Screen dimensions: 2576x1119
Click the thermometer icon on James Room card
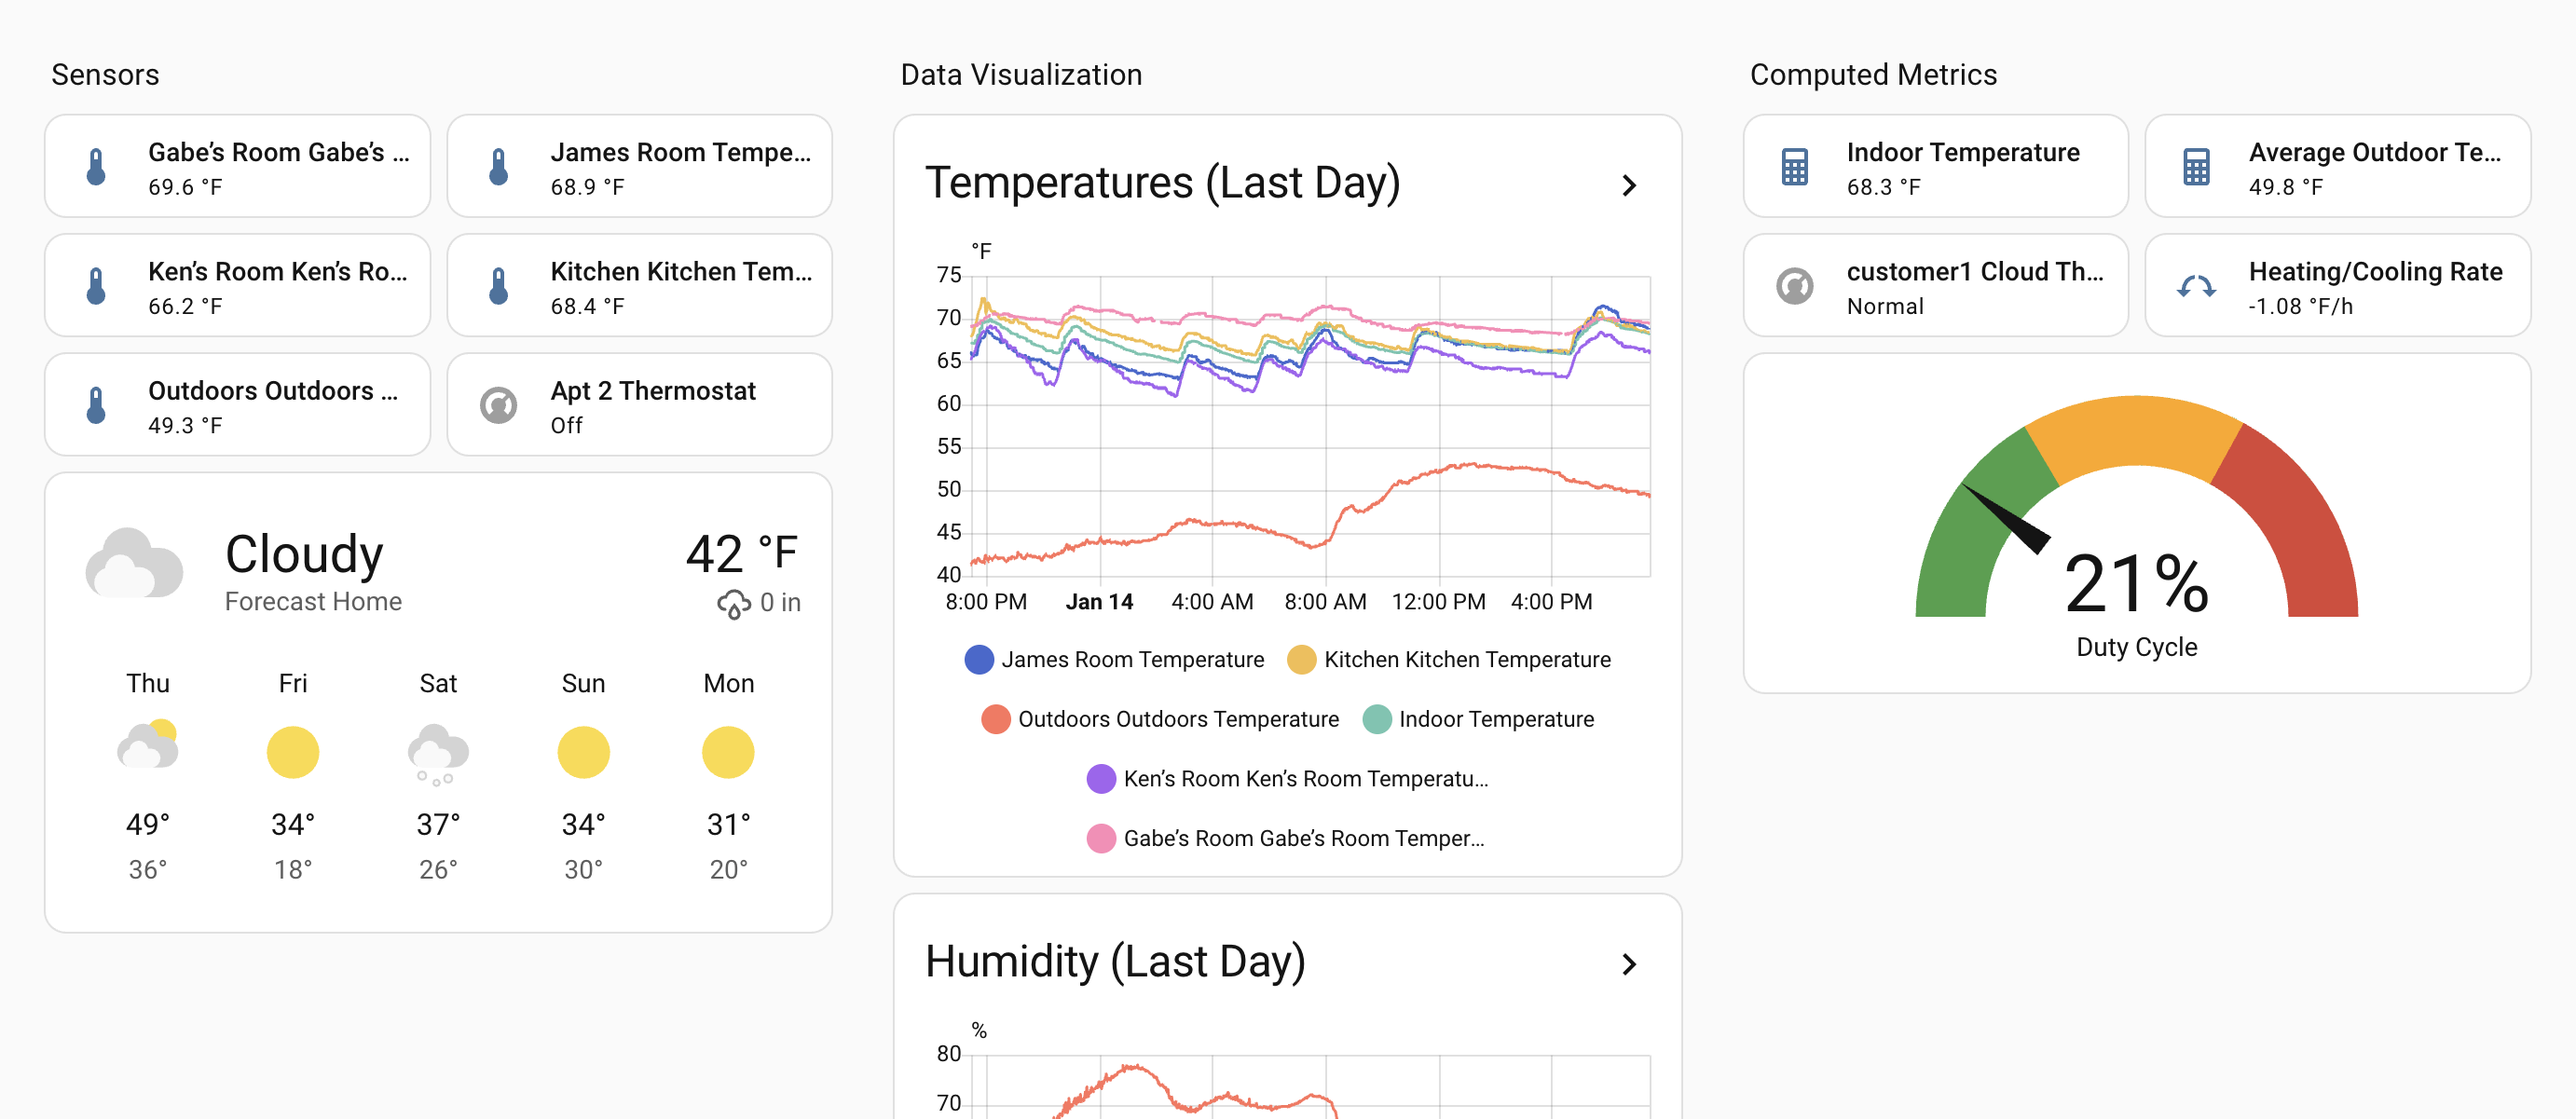tap(498, 166)
